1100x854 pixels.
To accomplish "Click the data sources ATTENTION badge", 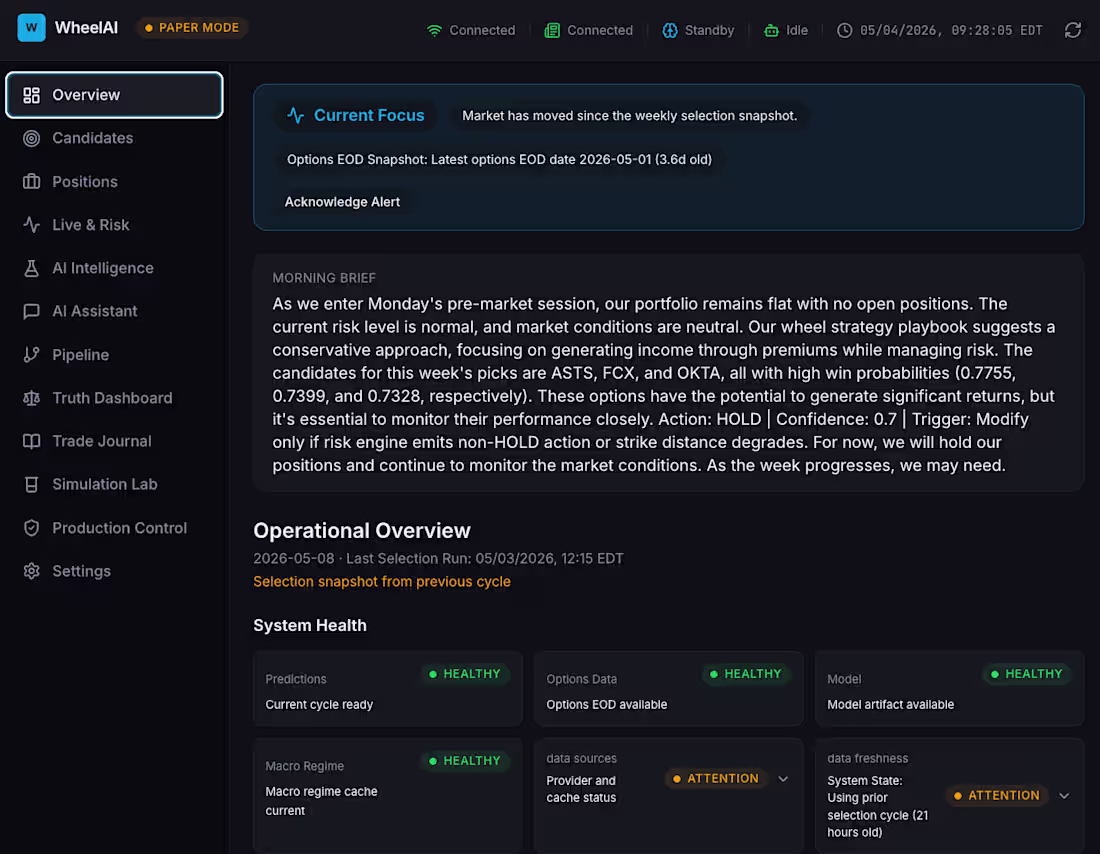I will [x=716, y=779].
